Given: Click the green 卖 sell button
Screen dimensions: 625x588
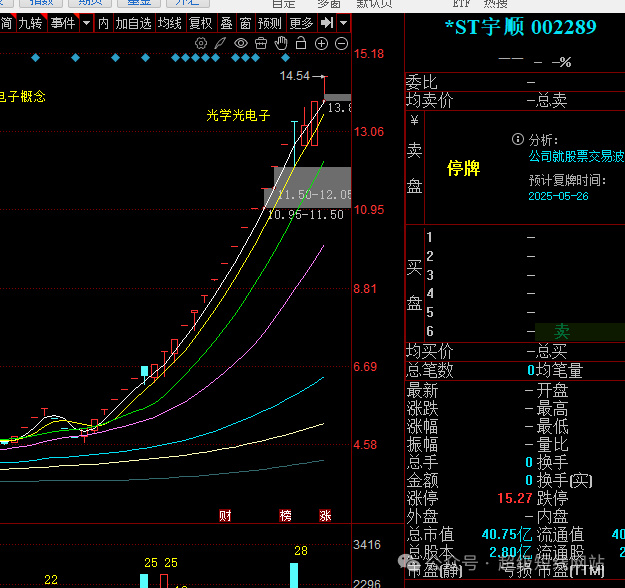Looking at the screenshot, I should click(x=562, y=331).
